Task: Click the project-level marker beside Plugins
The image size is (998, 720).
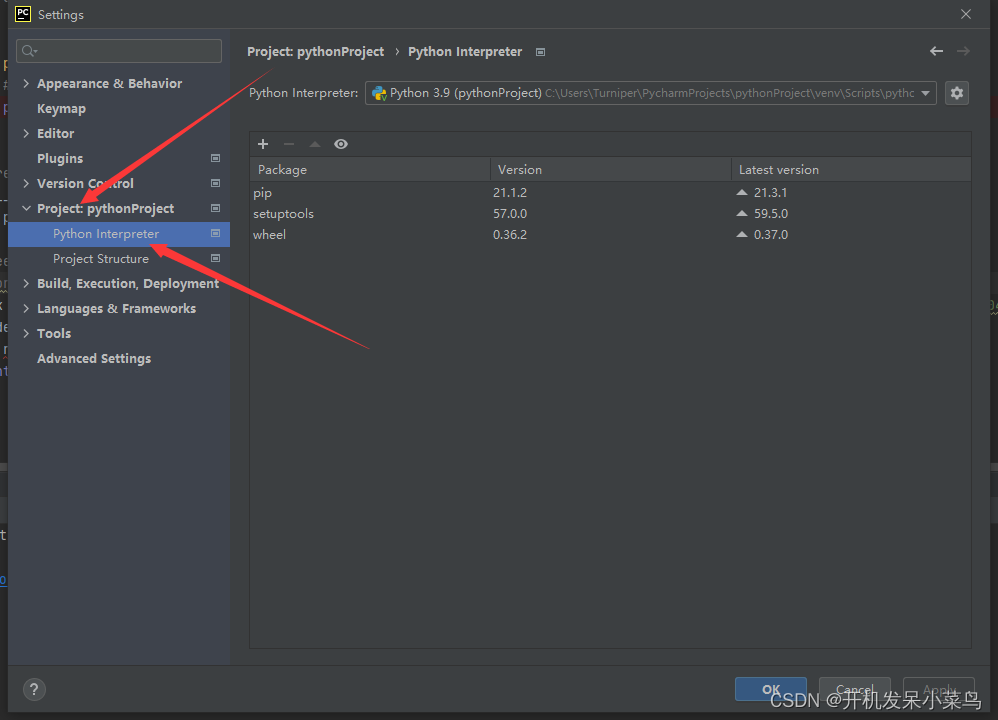Action: pos(216,158)
